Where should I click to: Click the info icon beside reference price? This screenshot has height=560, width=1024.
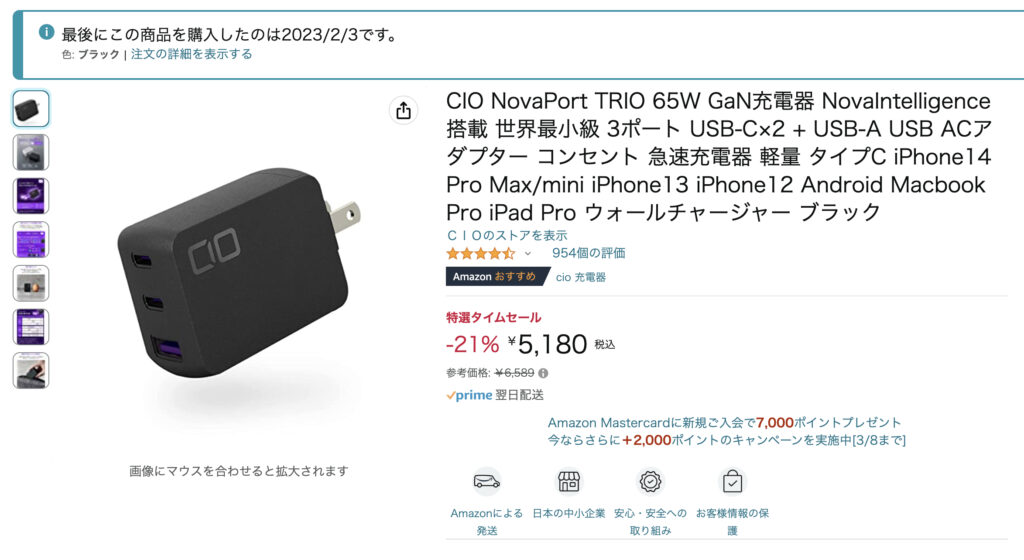point(543,373)
